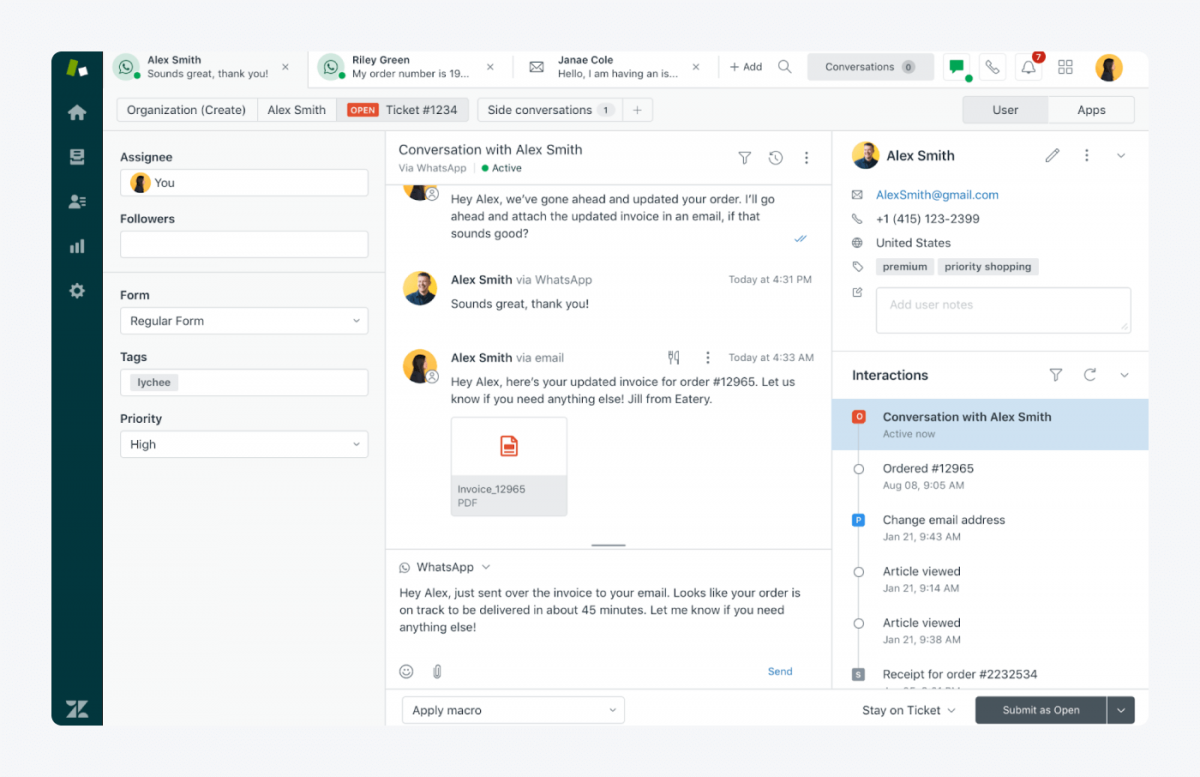Switch to the Janae Cole tab
Image resolution: width=1200 pixels, height=777 pixels.
tap(616, 67)
